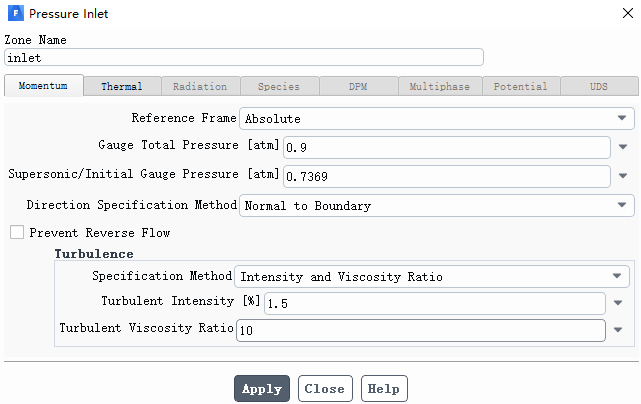Screen dimensions: 641x404
Task: Click the Close button
Action: click(x=325, y=388)
